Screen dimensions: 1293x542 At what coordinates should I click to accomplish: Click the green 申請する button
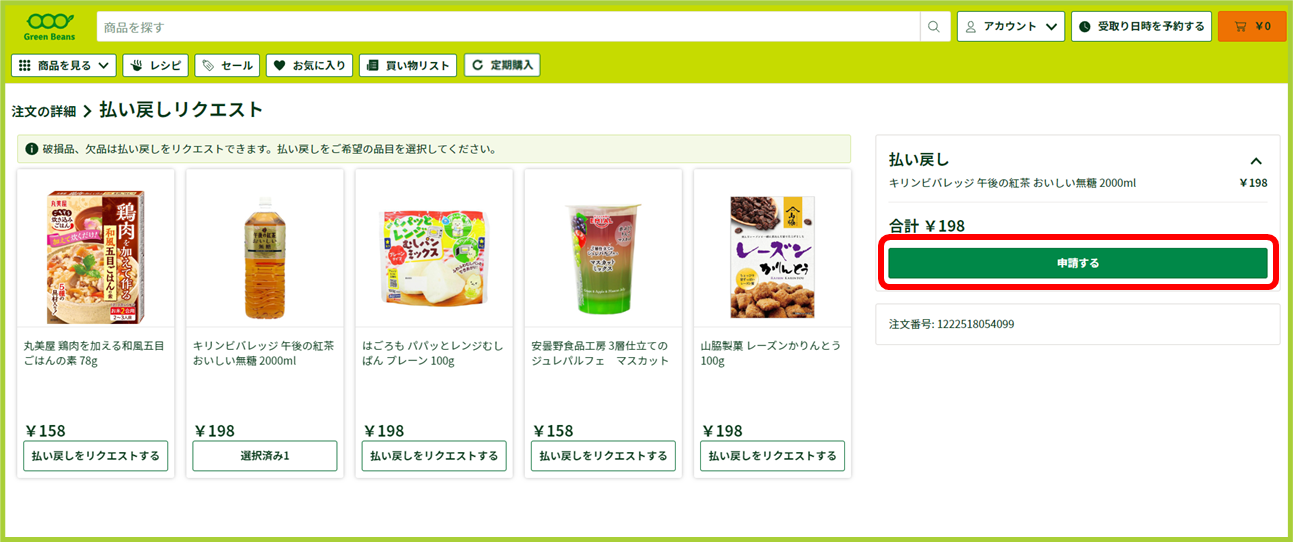[x=1078, y=263]
